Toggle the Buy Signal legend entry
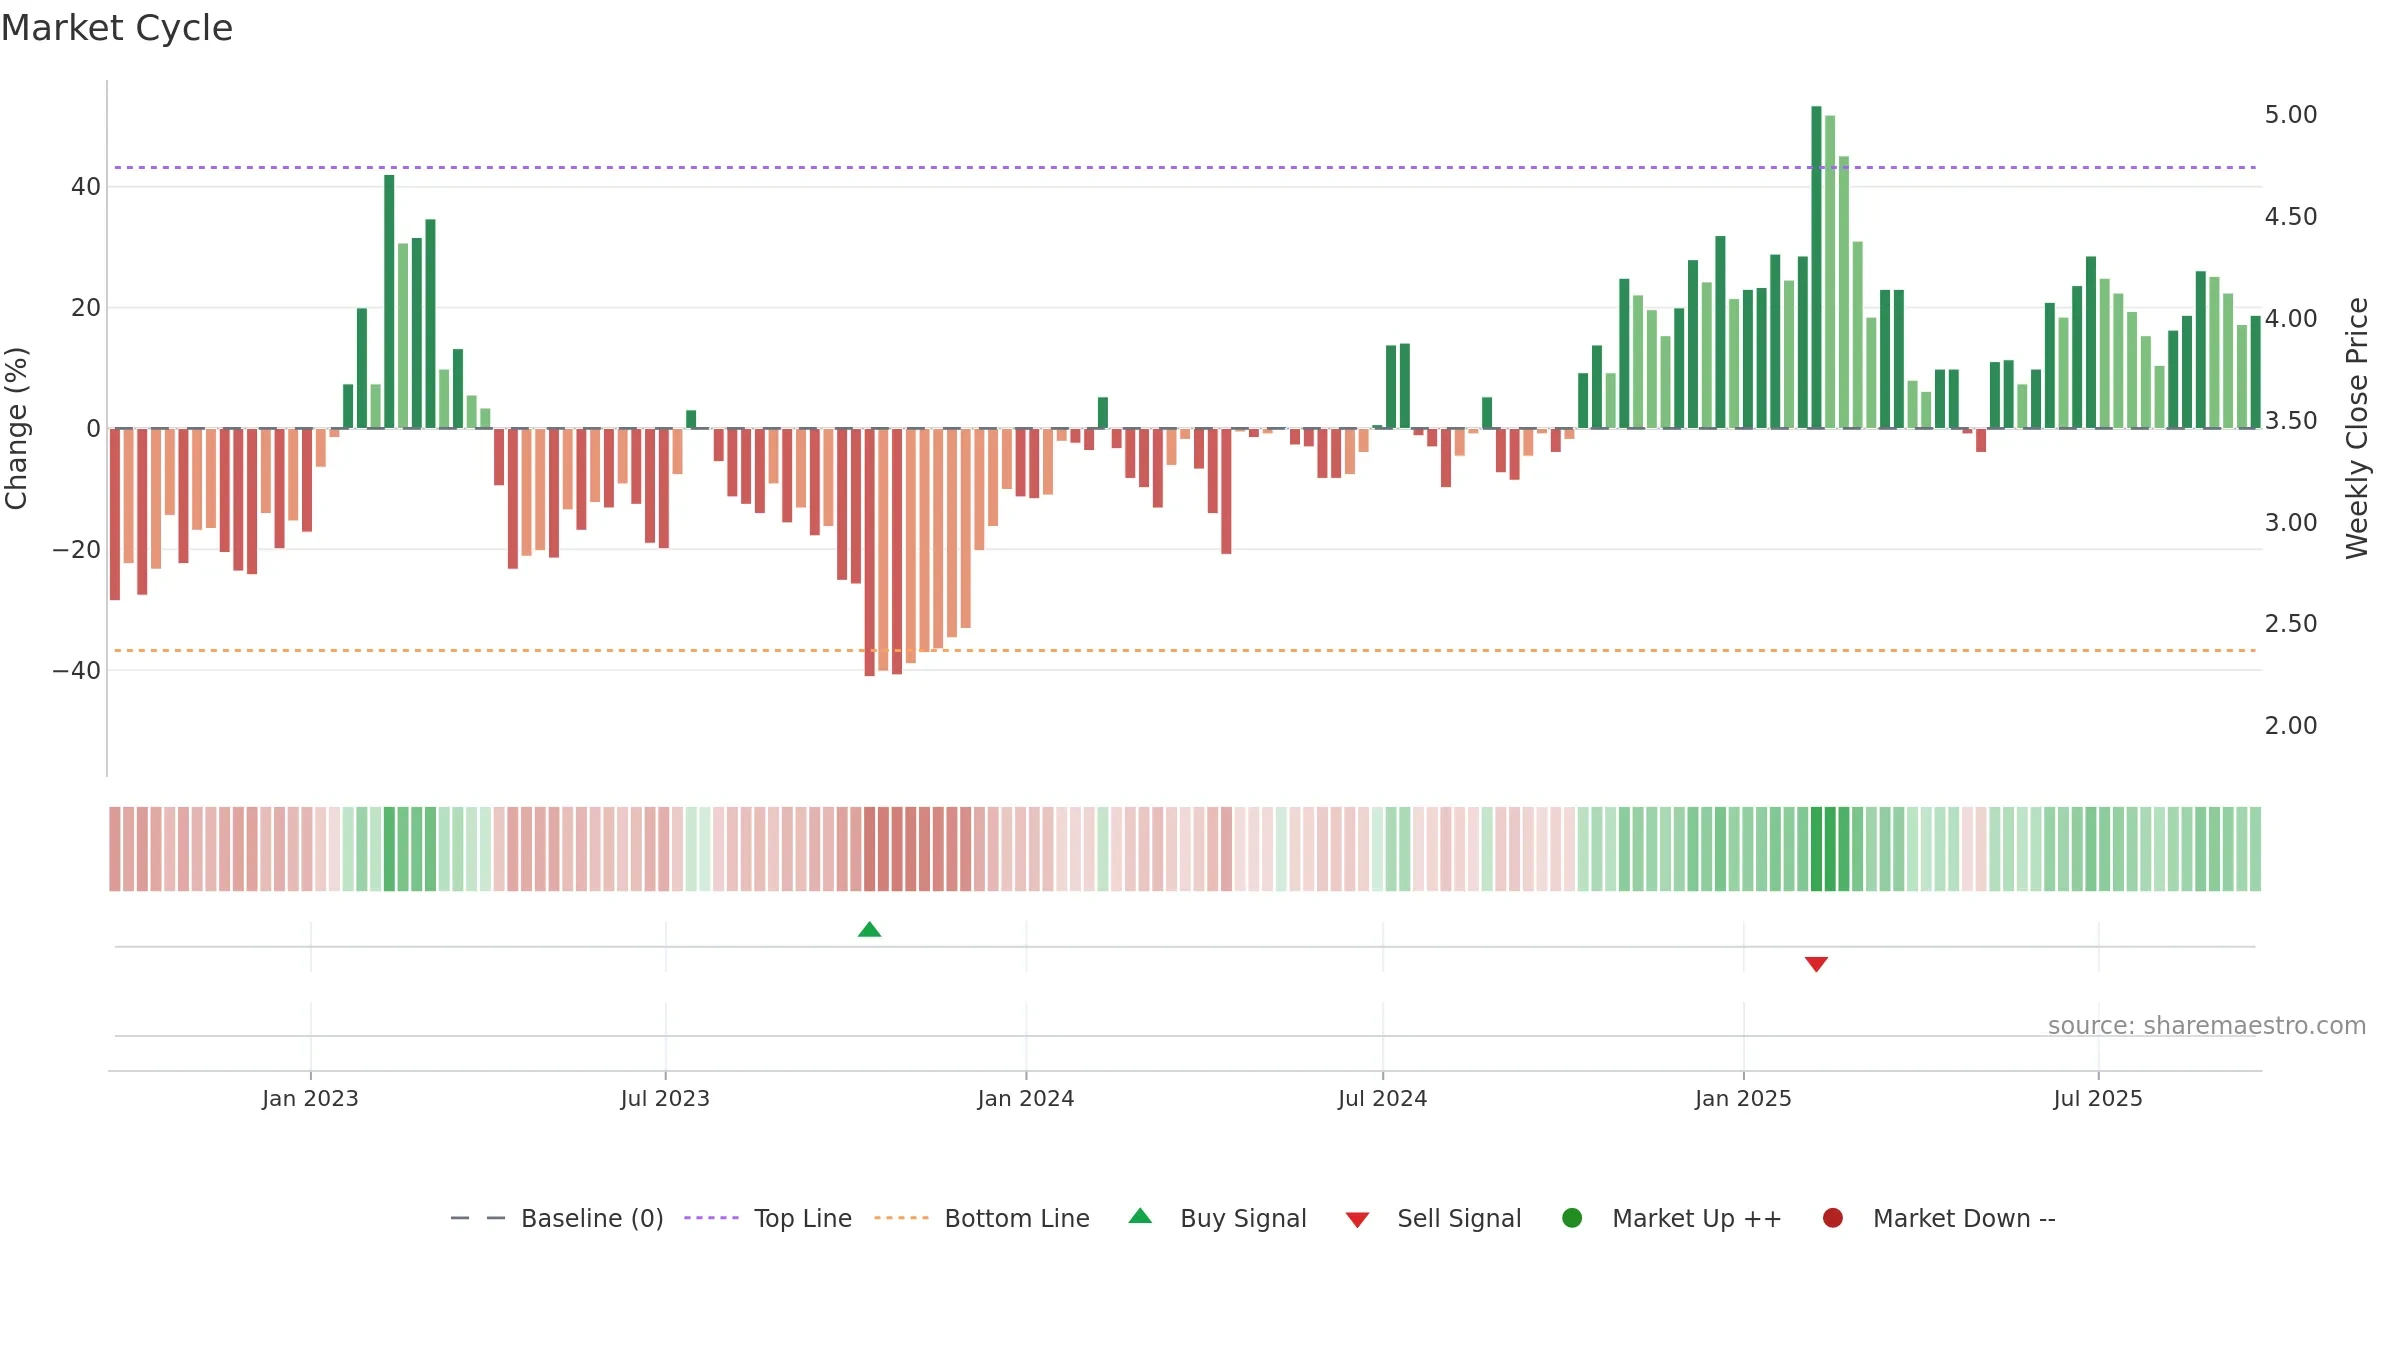 (1217, 1219)
